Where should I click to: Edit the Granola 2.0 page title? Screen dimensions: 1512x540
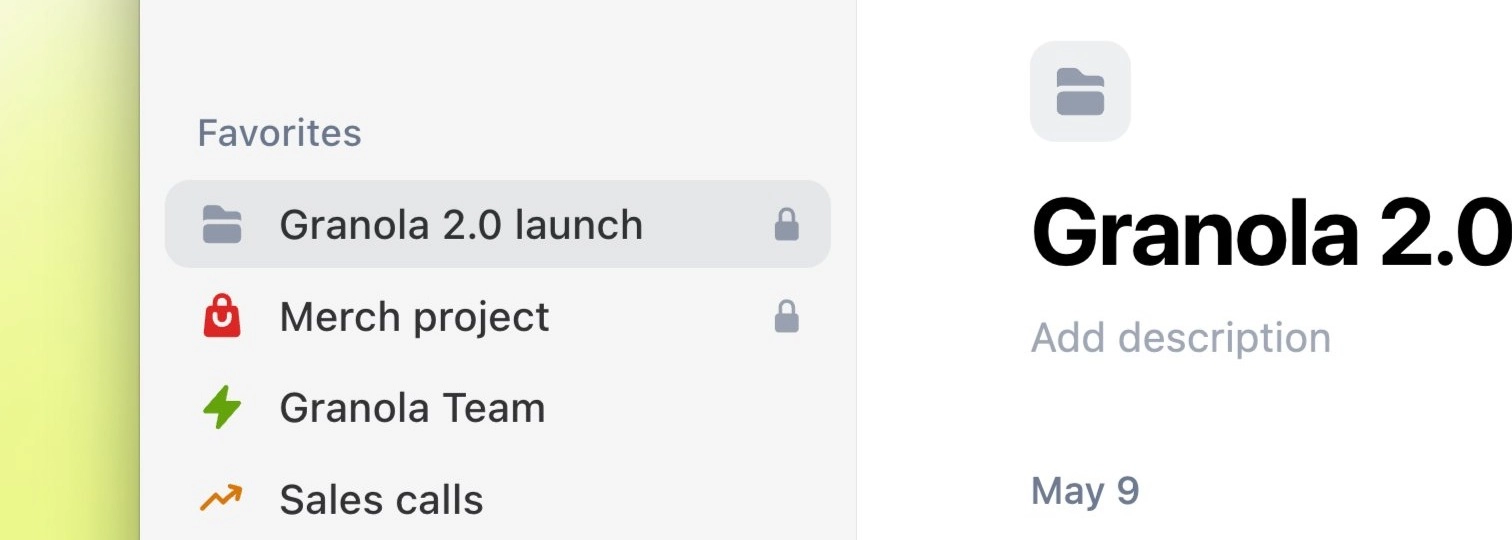click(x=1271, y=232)
